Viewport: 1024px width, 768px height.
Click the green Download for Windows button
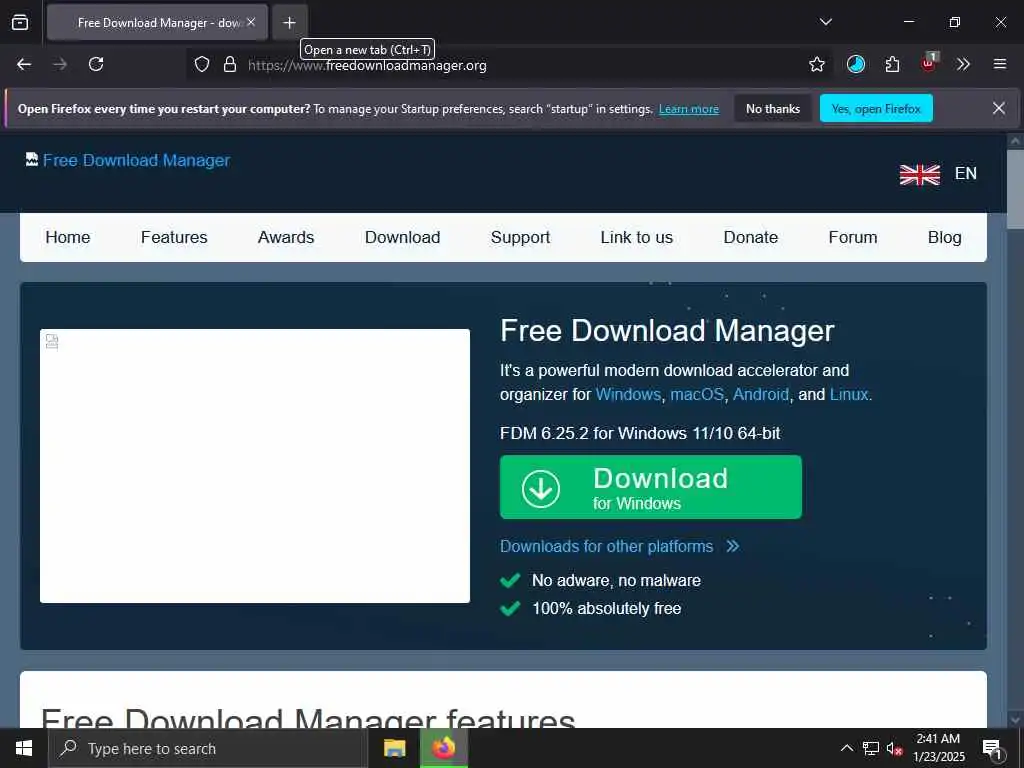coord(650,487)
